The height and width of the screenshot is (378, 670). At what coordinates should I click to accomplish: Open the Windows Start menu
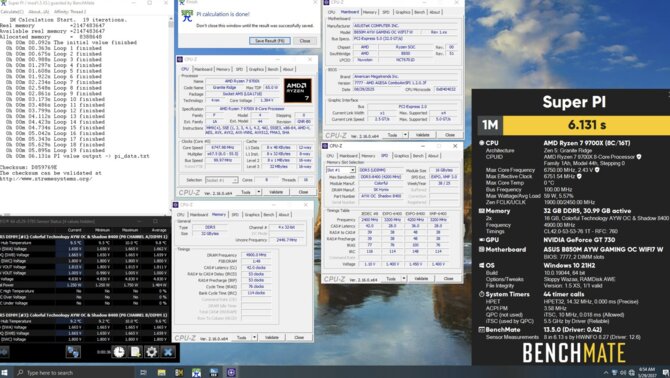[5, 372]
